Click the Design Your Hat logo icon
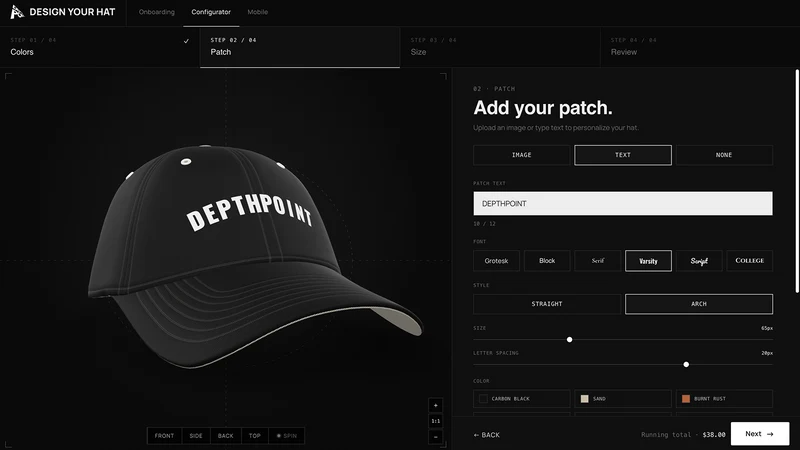Screen dimensions: 800x450 (17, 12)
